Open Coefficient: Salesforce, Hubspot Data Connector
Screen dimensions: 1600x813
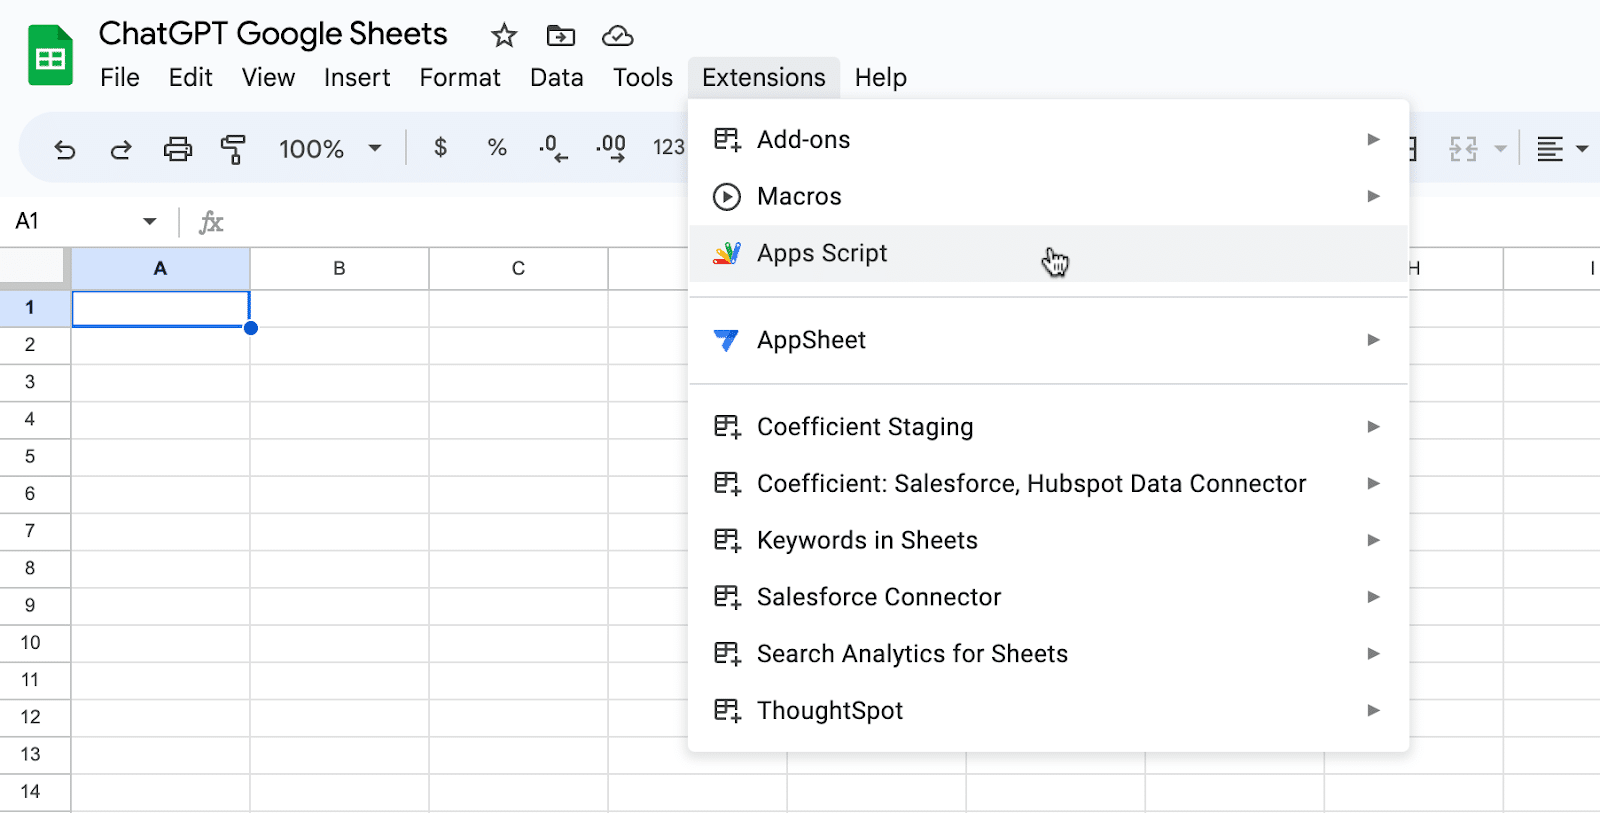(x=1049, y=483)
